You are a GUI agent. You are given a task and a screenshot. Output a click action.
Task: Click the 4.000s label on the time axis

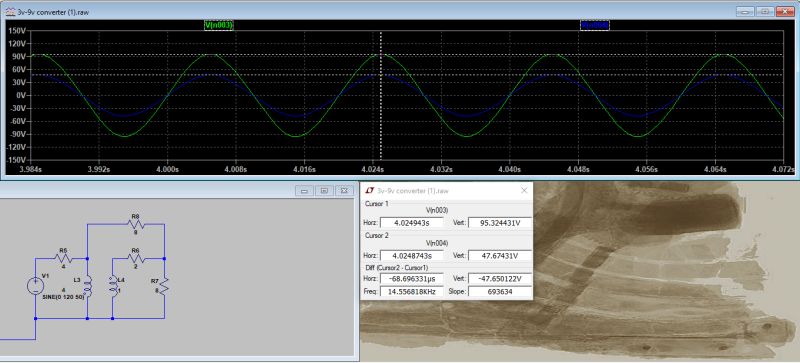tap(168, 169)
